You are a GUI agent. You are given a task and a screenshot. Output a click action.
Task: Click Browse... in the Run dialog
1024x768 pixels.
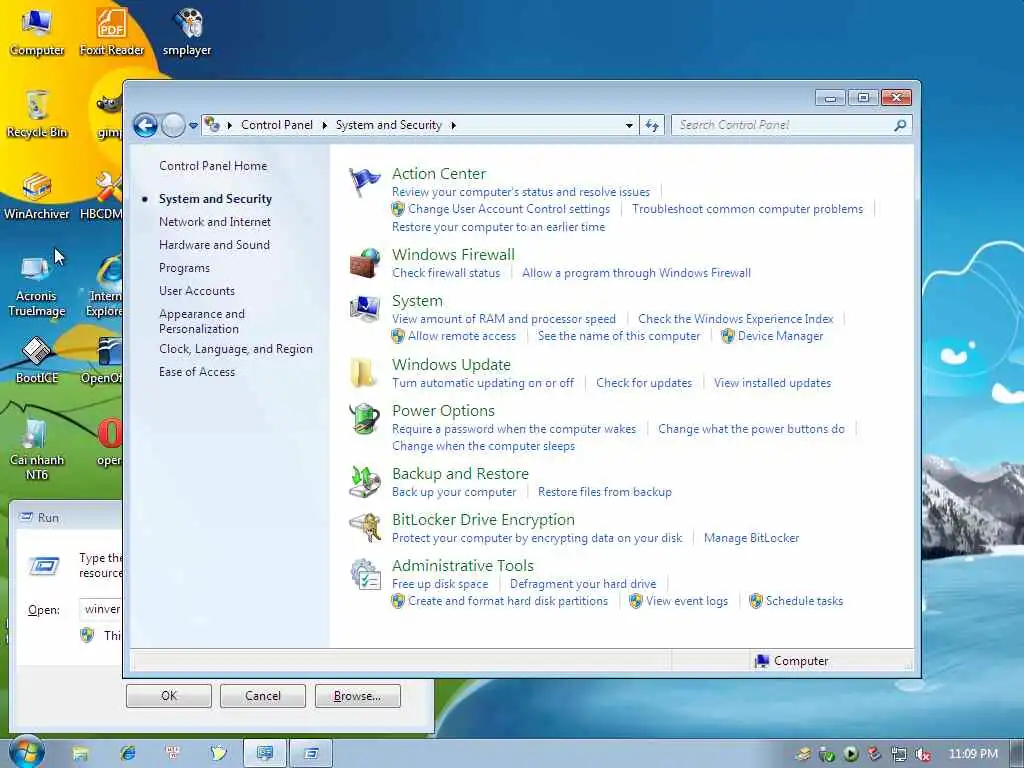click(x=357, y=696)
